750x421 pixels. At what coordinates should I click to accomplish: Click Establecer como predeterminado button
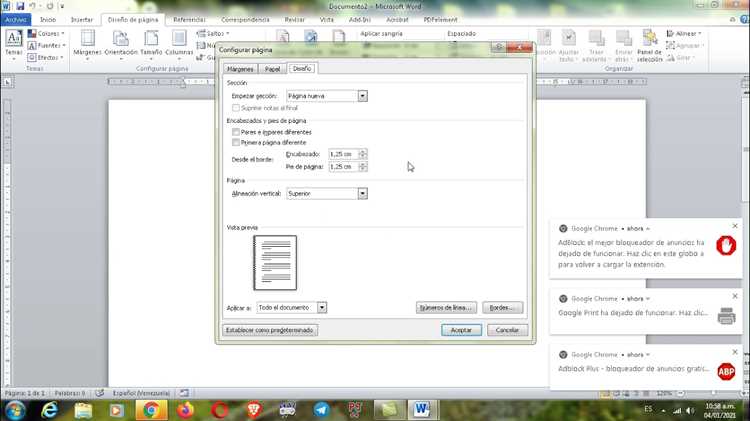click(x=270, y=330)
